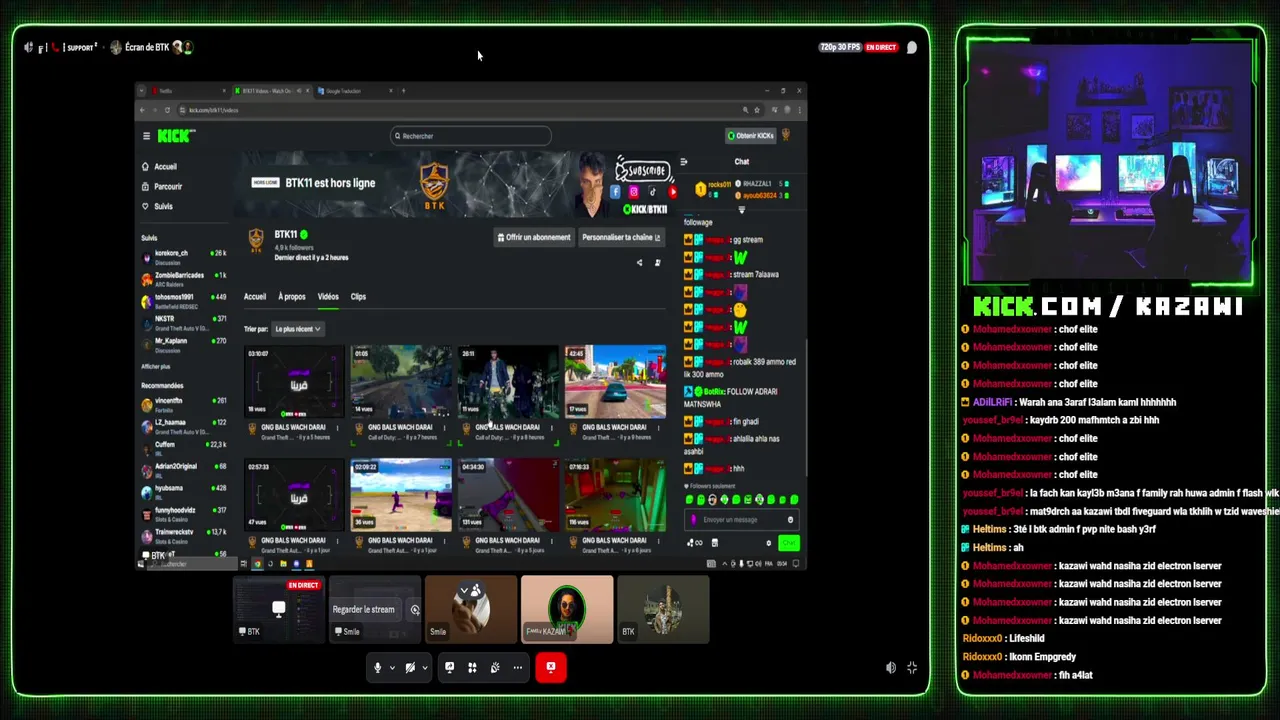Switch to channel Accueil tab

(x=255, y=297)
